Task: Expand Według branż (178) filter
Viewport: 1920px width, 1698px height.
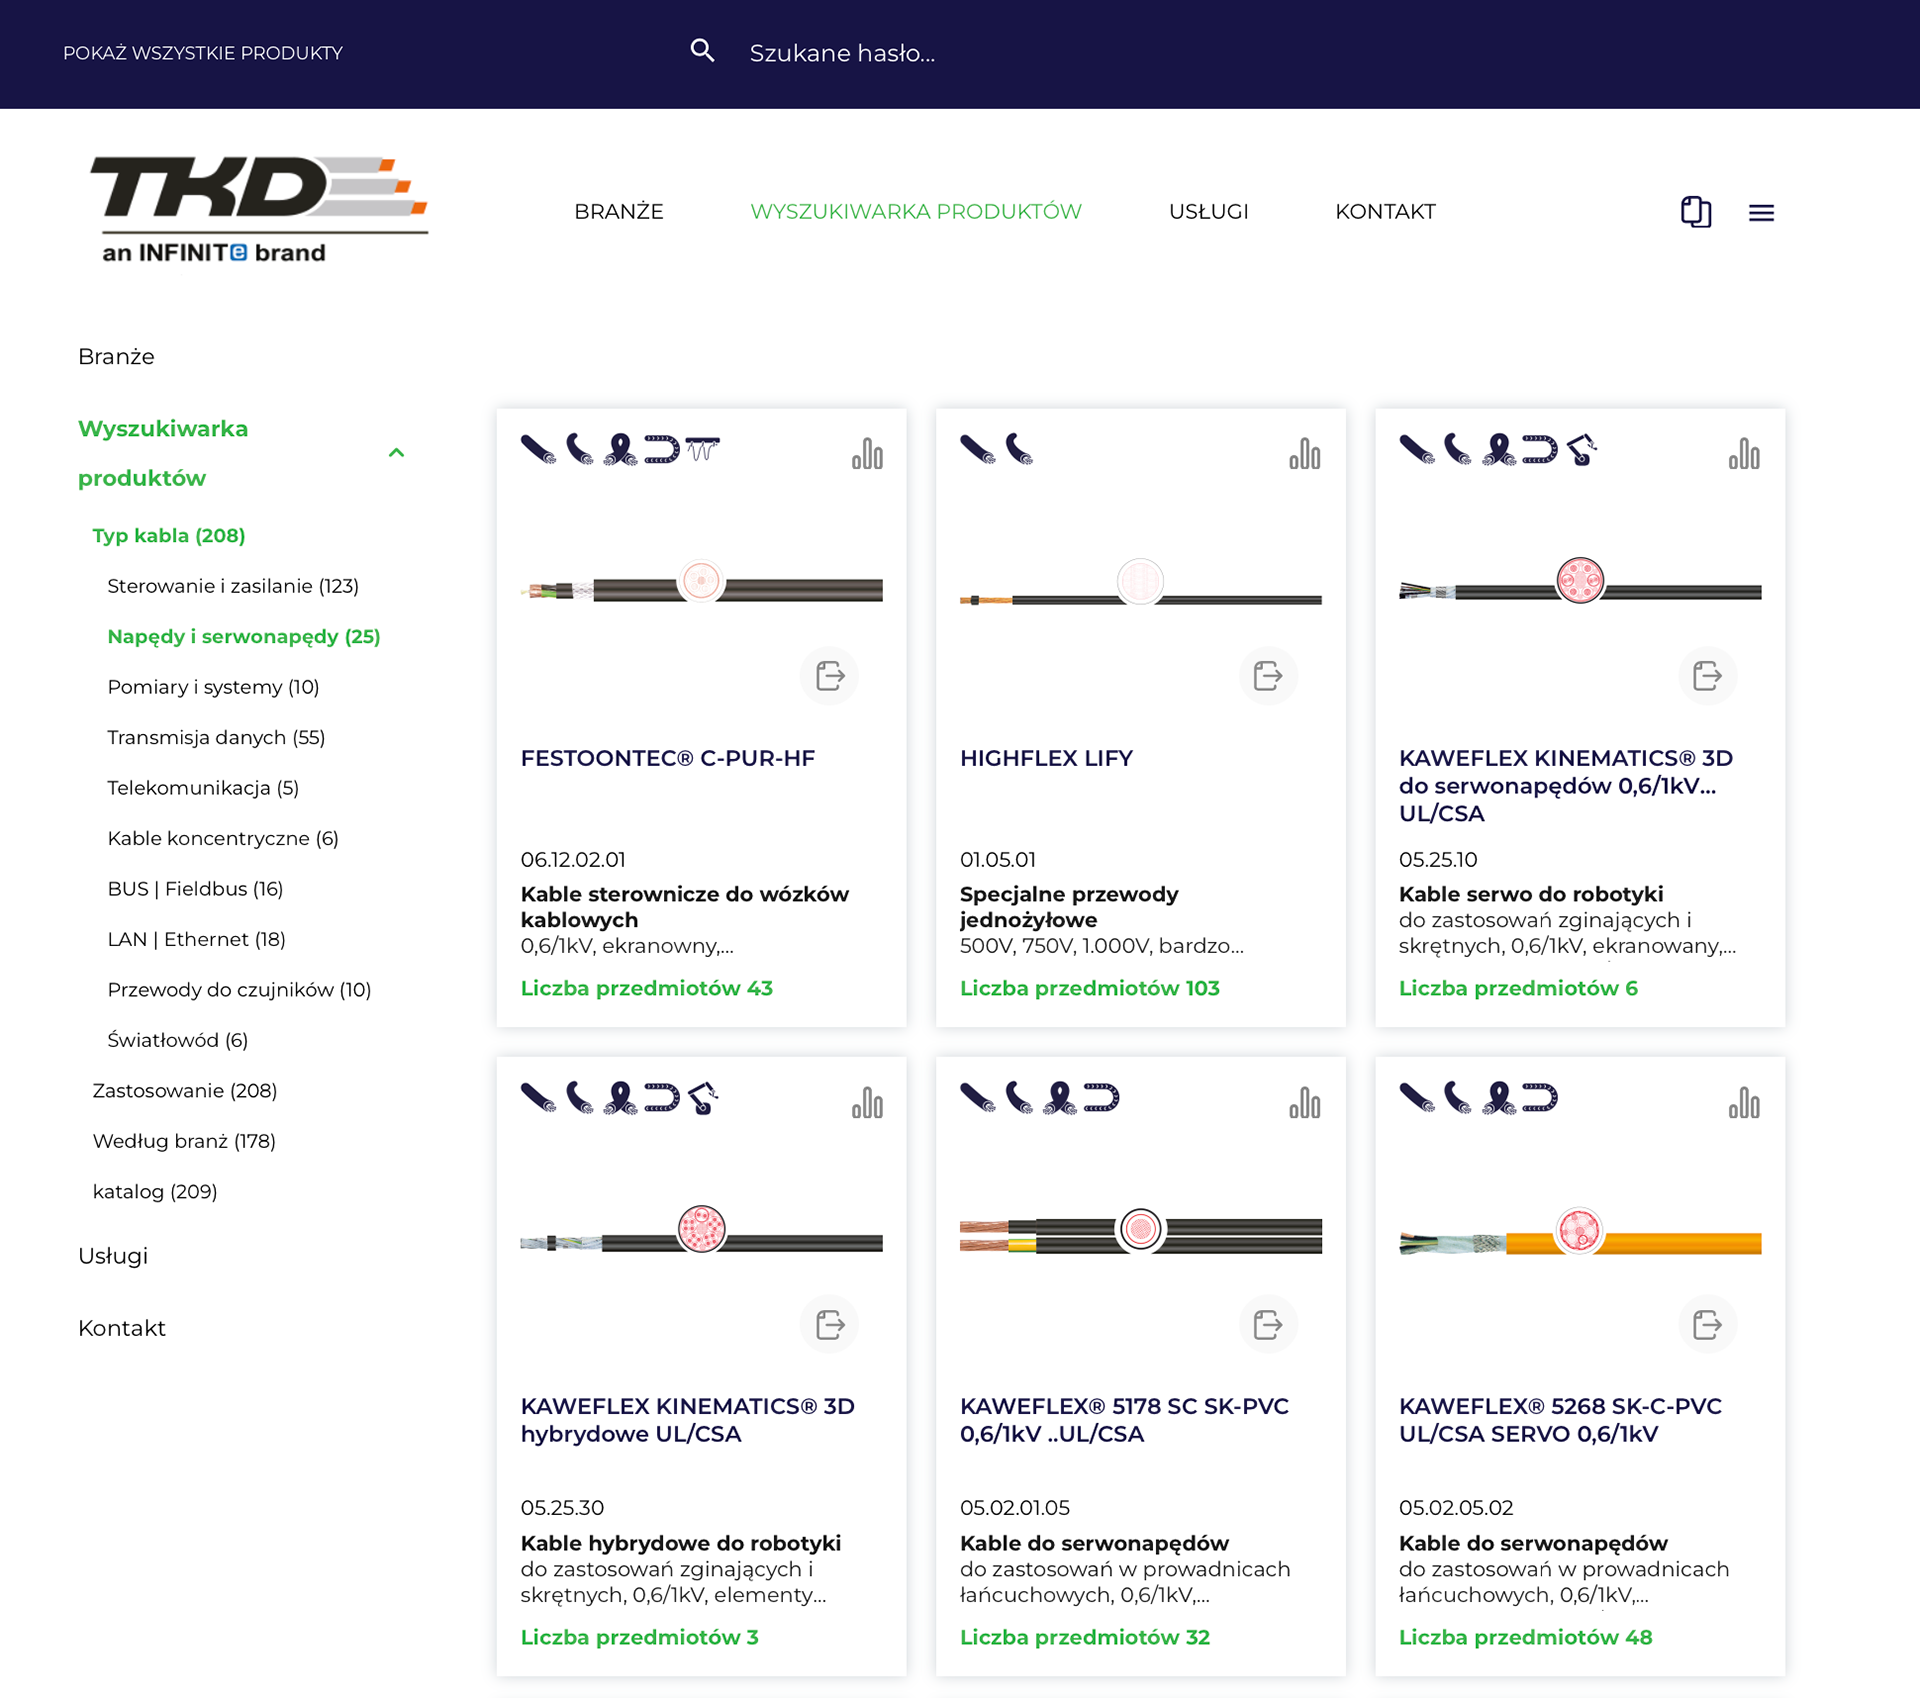Action: point(184,1141)
